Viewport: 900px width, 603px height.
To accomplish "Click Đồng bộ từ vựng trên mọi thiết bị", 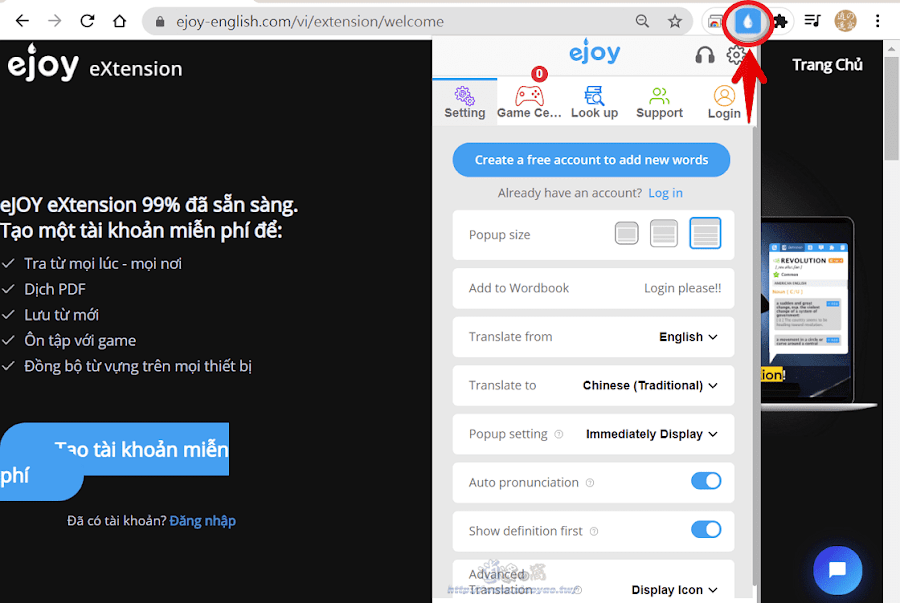I will (x=138, y=366).
